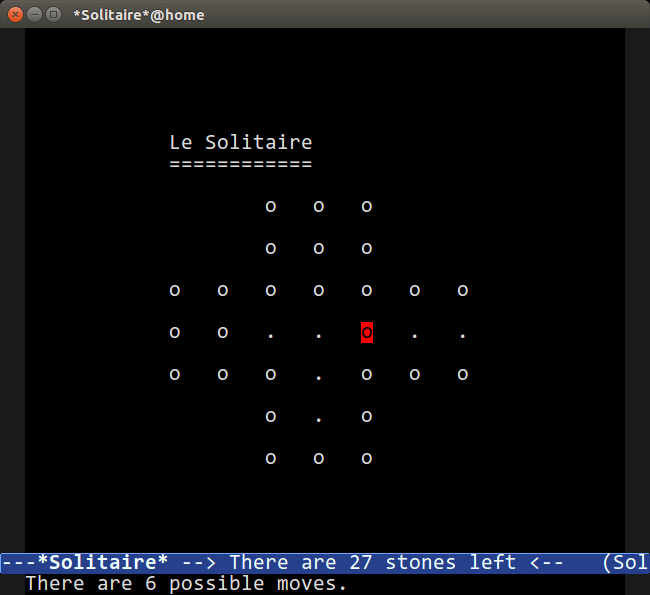Pick the top-left stone in the first row
The width and height of the screenshot is (650, 595).
click(271, 207)
